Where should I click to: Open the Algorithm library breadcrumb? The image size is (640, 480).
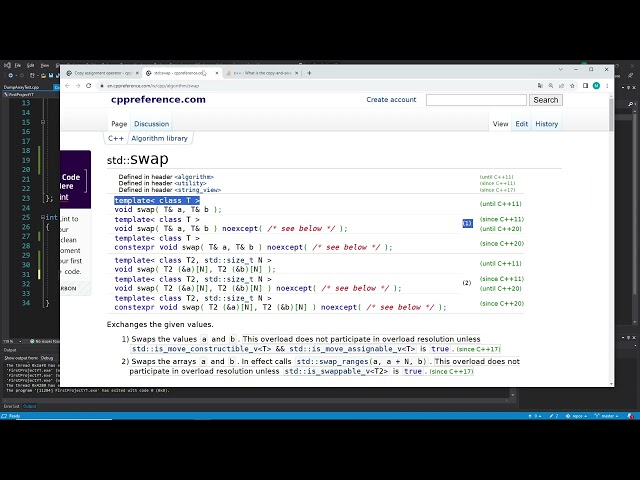[x=160, y=138]
